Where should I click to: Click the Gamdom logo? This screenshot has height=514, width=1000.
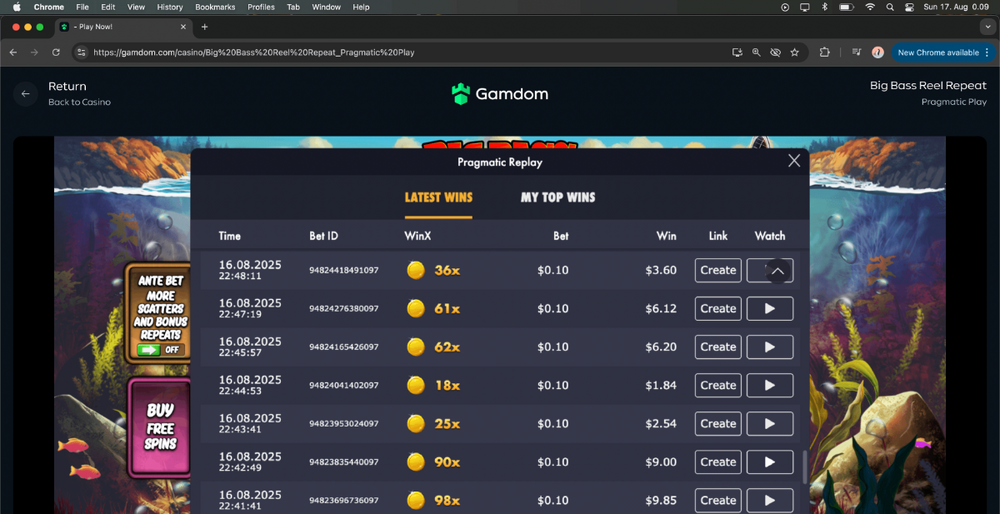499,94
